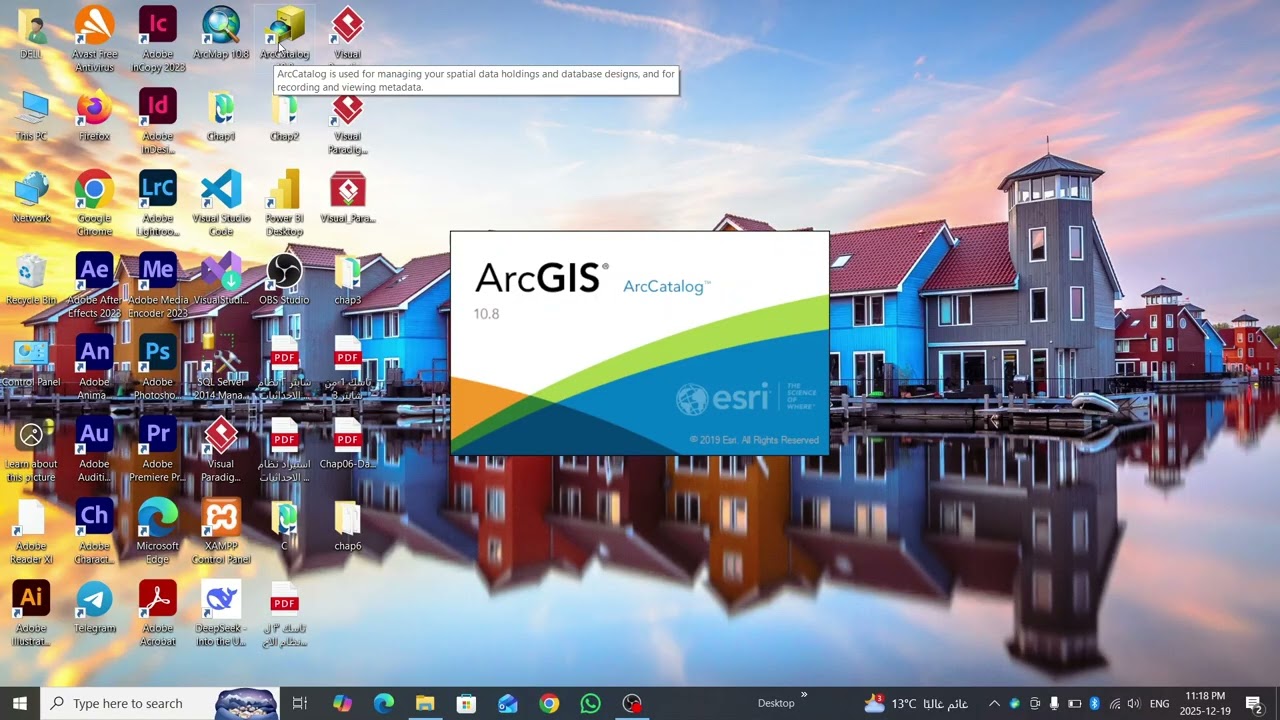1280x720 pixels.
Task: Open Adobe Lightroom Classic shortcut
Action: 158,203
